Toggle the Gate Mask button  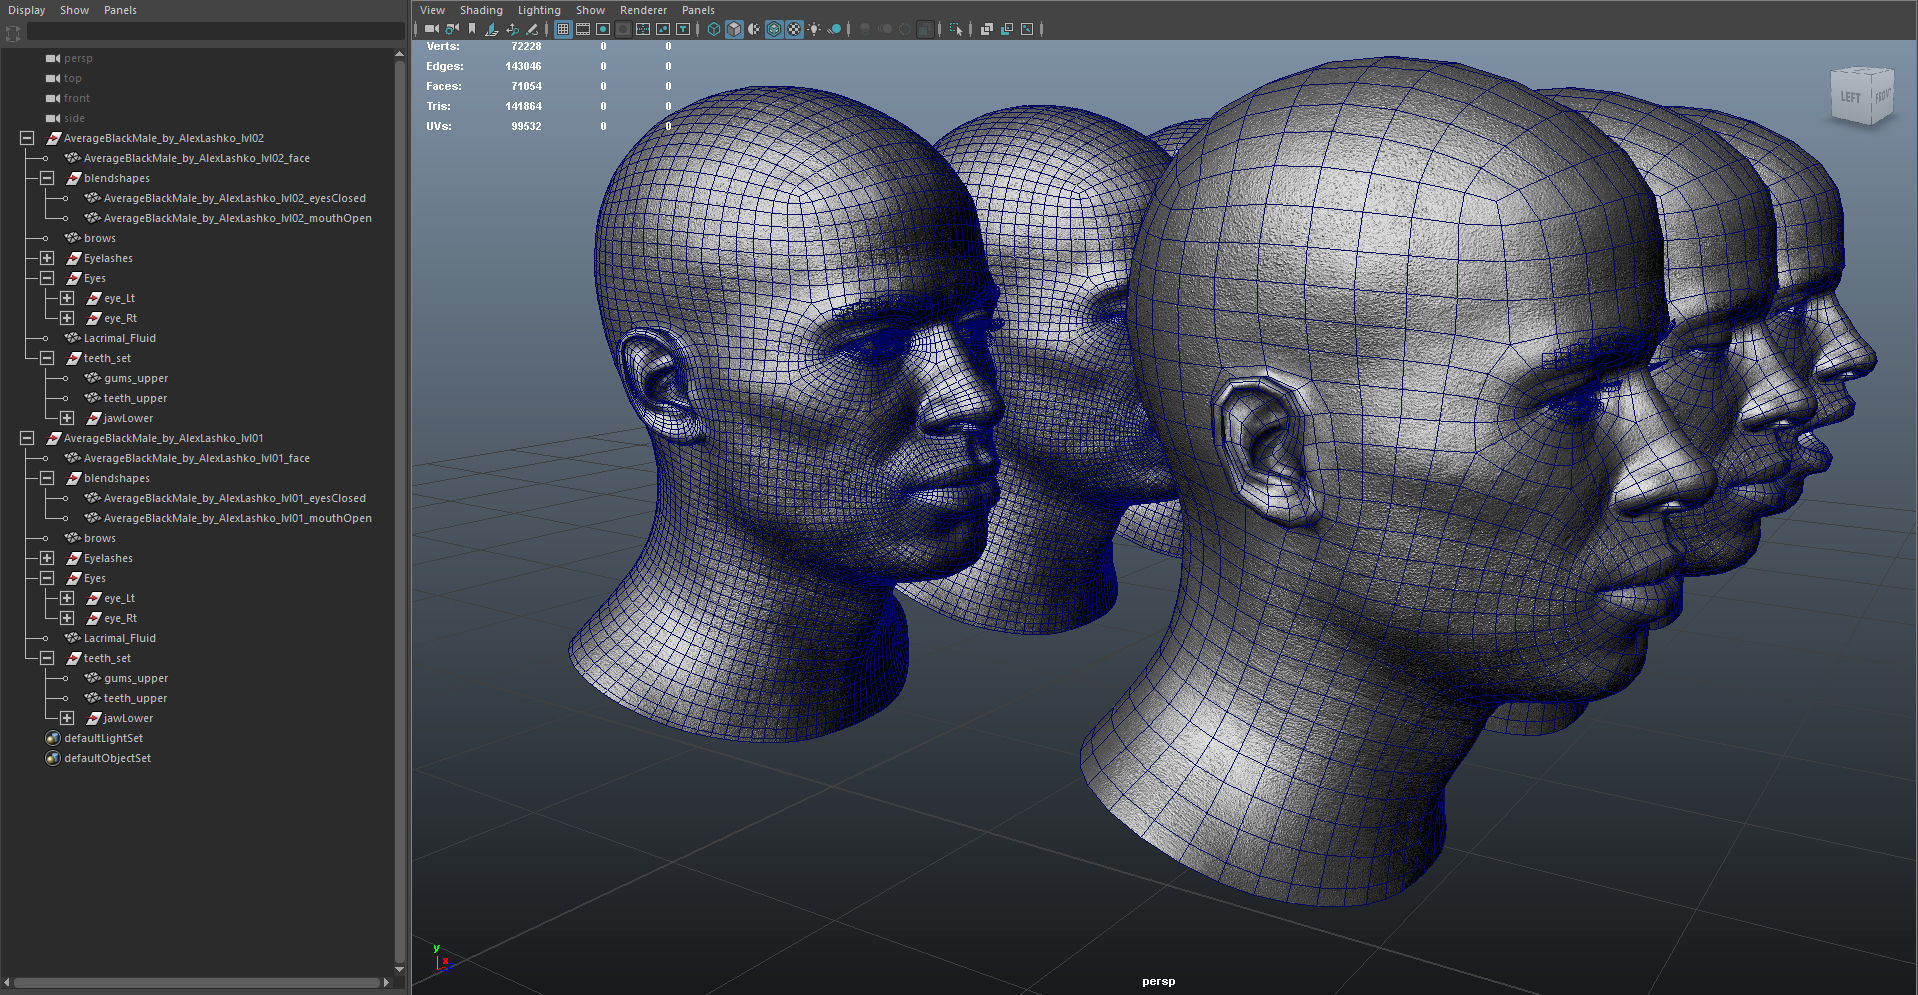tap(623, 29)
